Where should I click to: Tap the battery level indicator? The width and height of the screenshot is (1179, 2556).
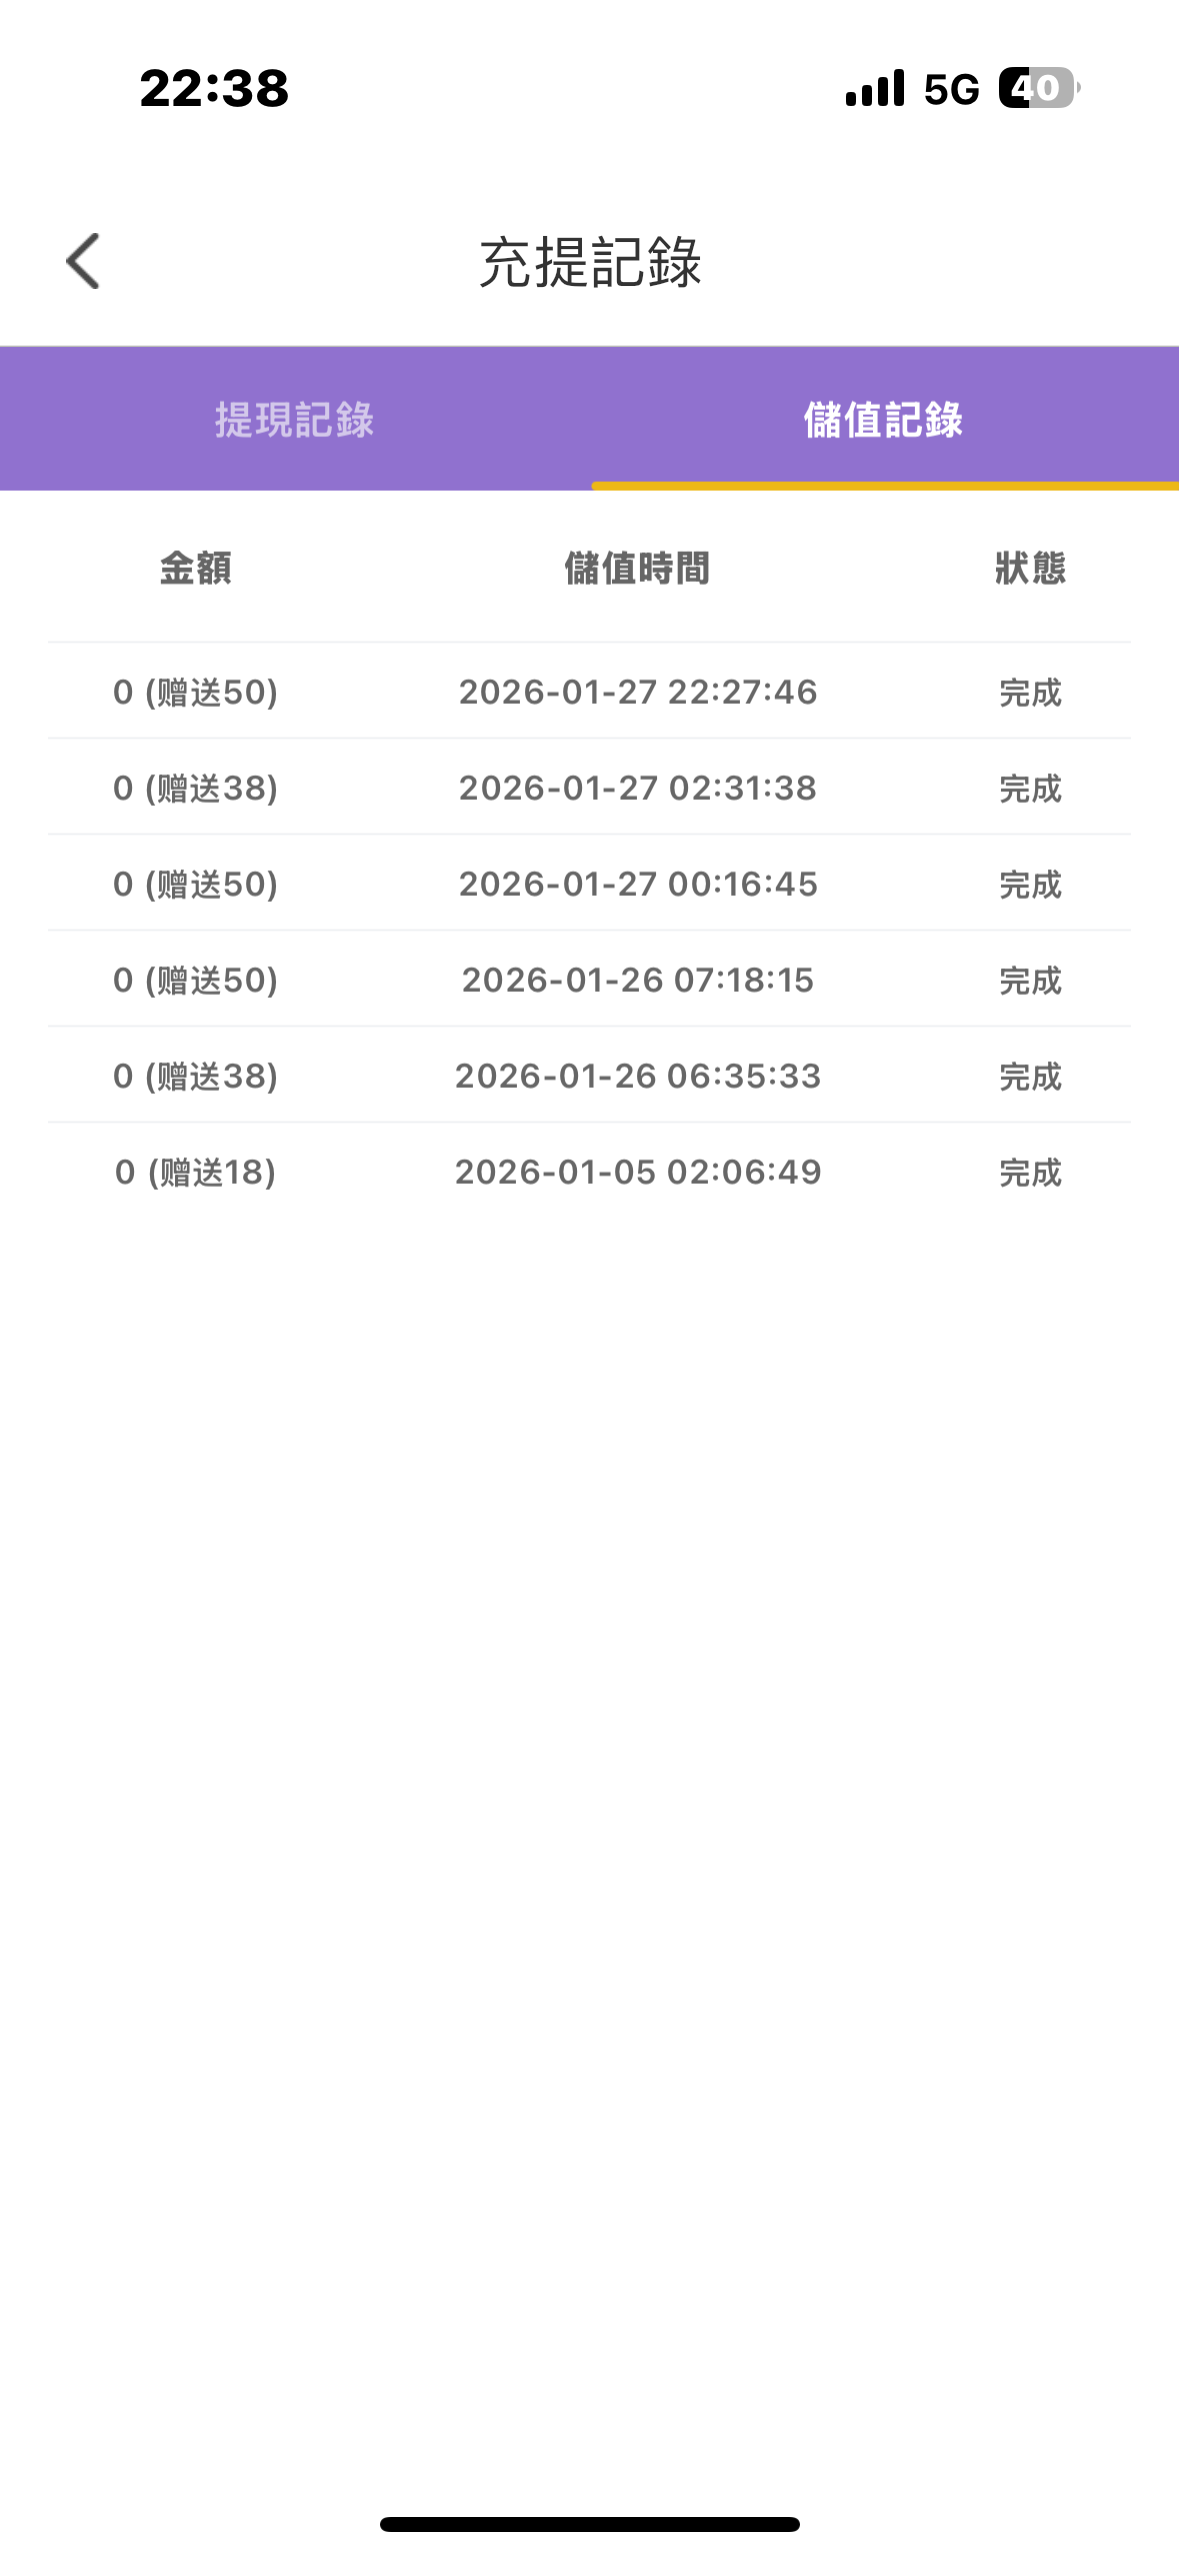(x=1038, y=88)
